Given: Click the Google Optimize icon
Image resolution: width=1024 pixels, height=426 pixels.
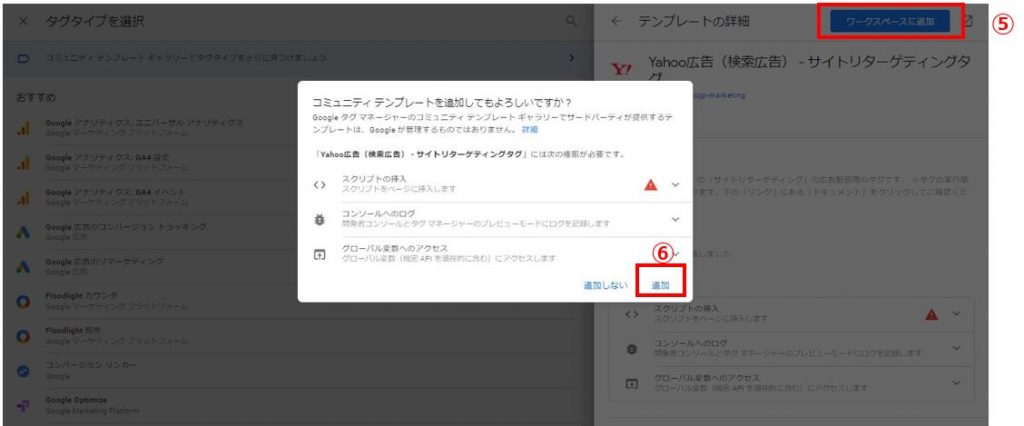Looking at the screenshot, I should click(x=23, y=406).
